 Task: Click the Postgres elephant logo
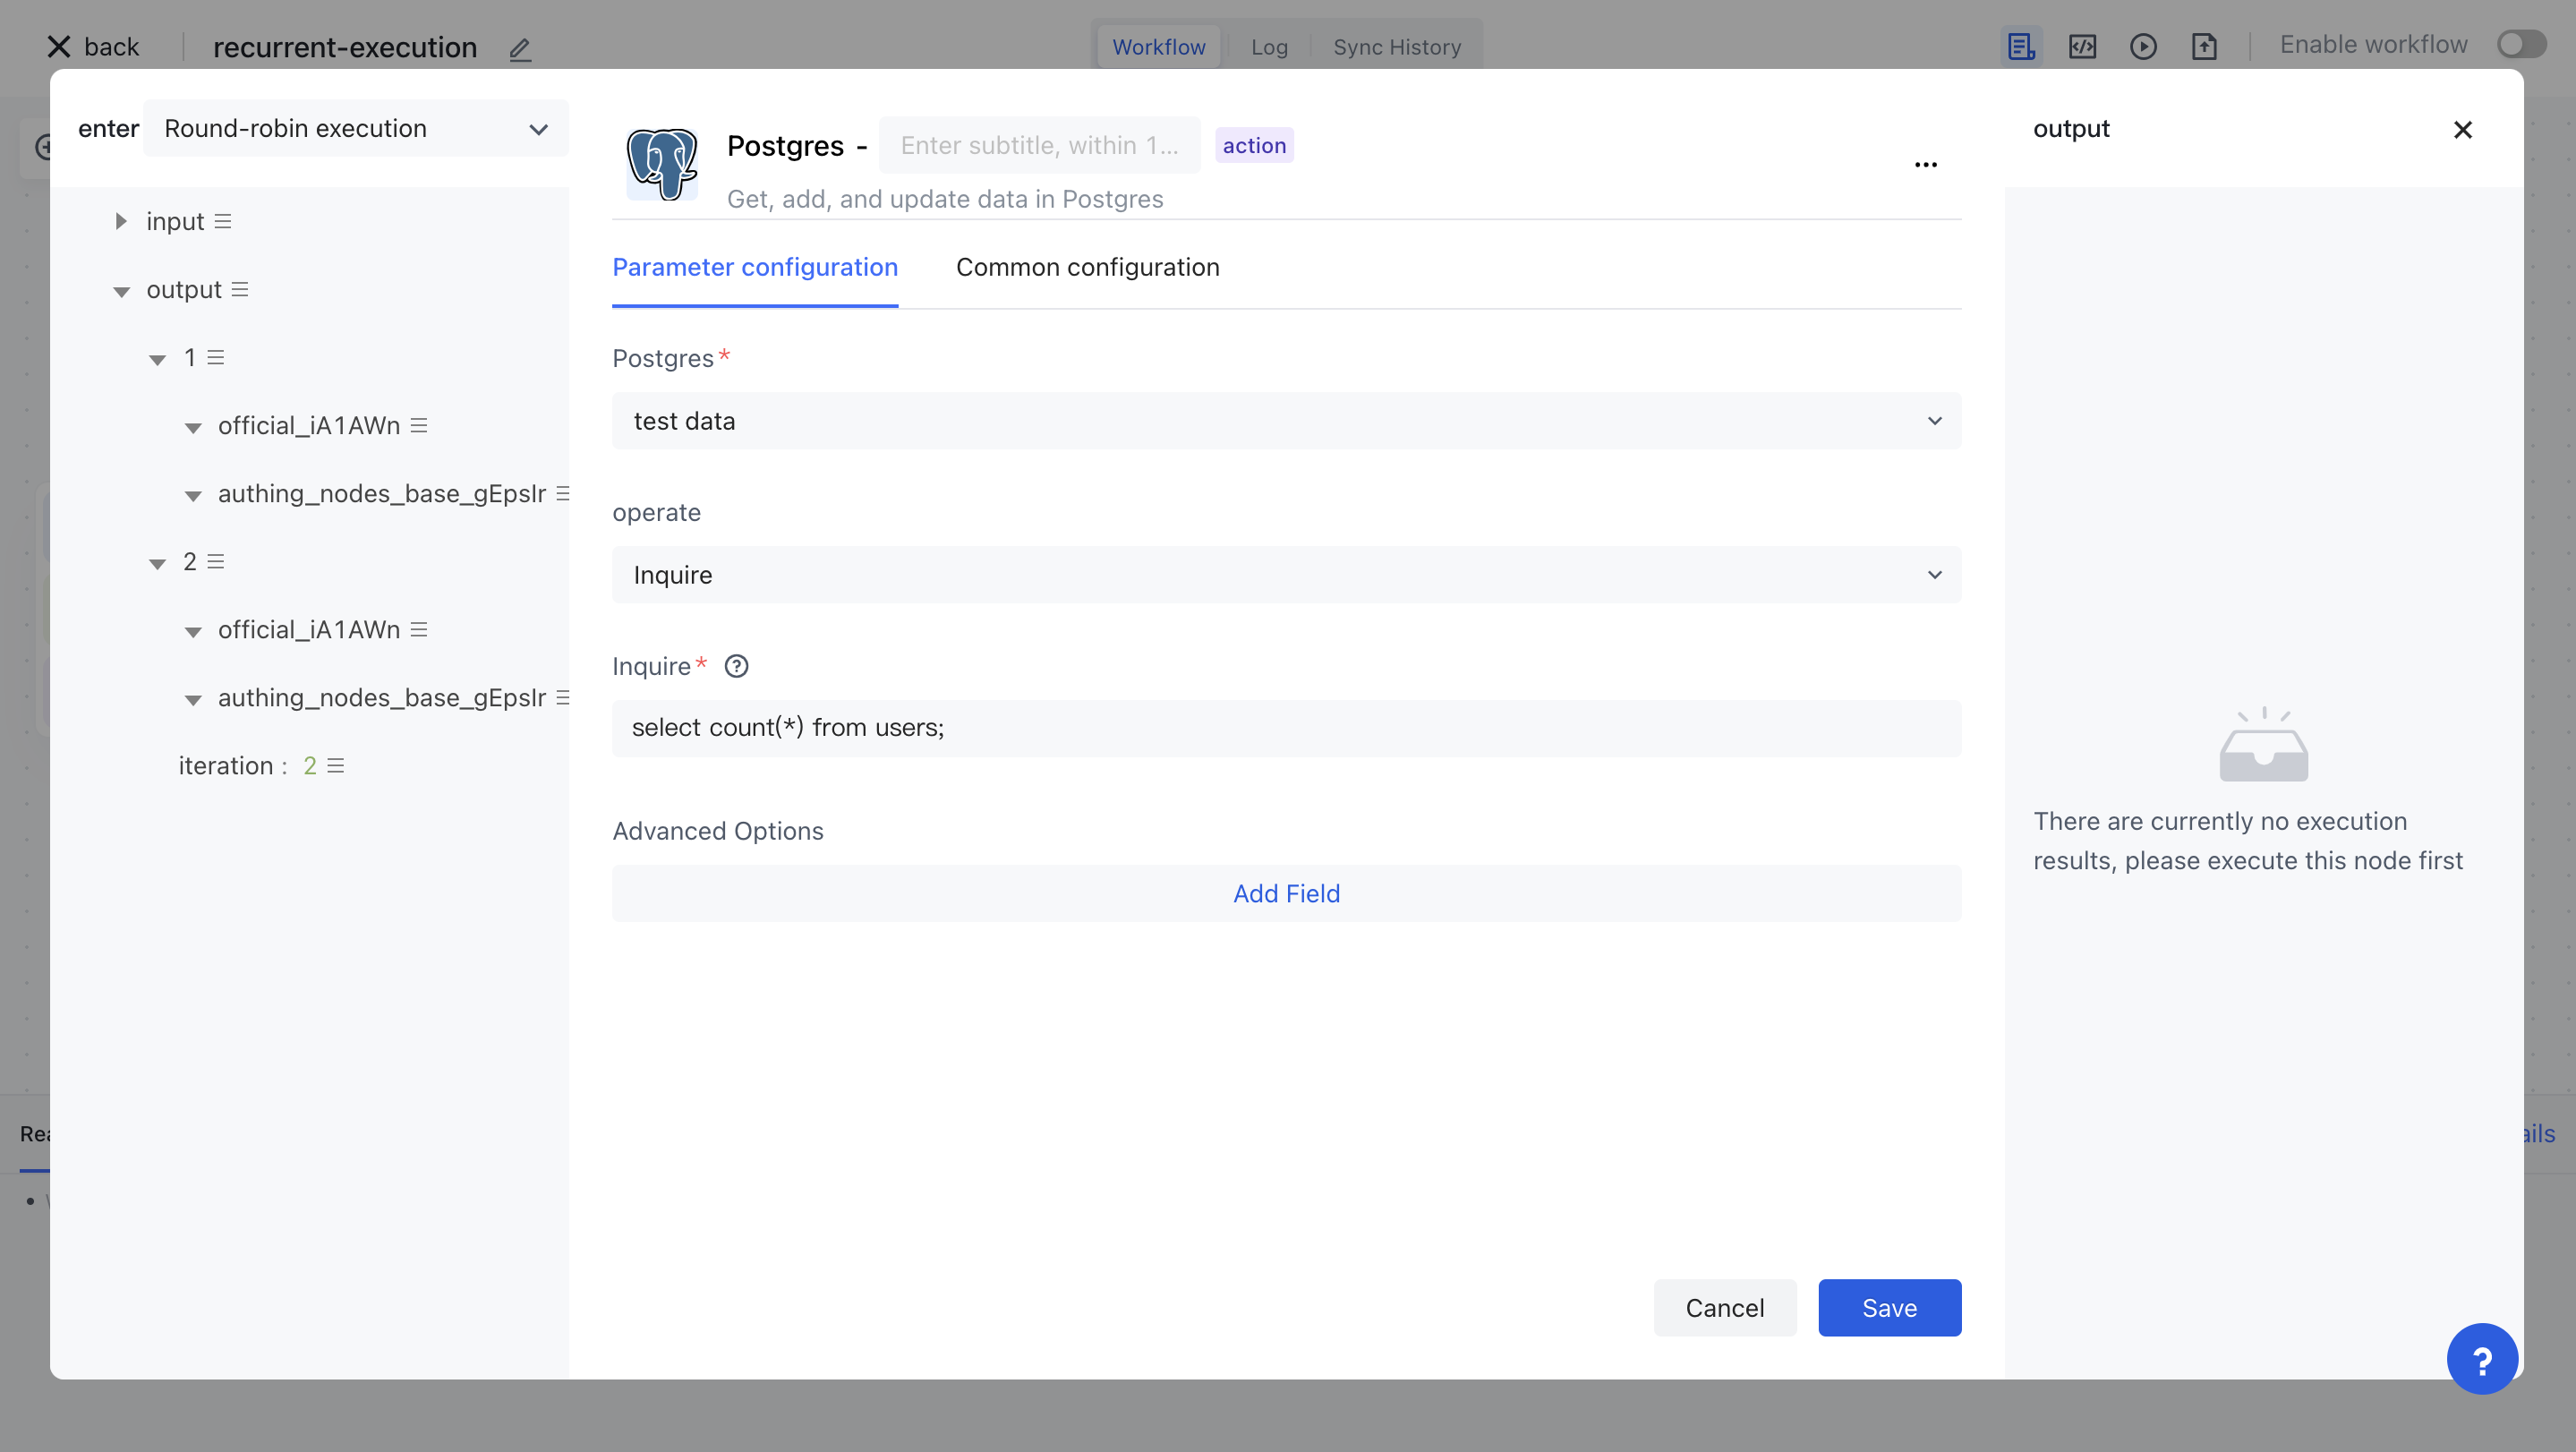[x=661, y=163]
